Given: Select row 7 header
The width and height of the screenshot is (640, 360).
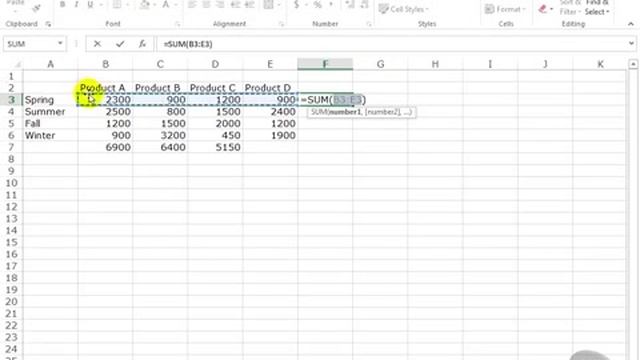Looking at the screenshot, I should 11,147.
